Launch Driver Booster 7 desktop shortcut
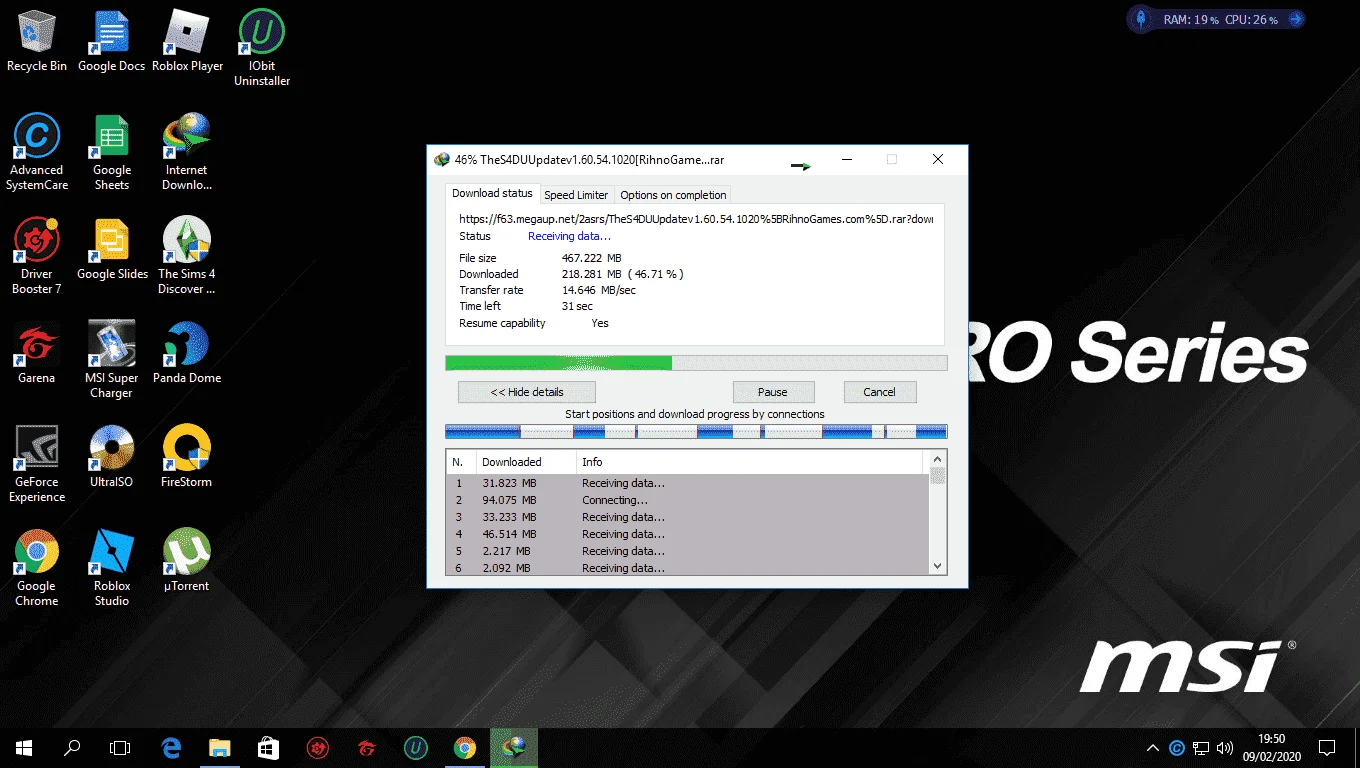Viewport: 1360px width, 768px height. (37, 256)
